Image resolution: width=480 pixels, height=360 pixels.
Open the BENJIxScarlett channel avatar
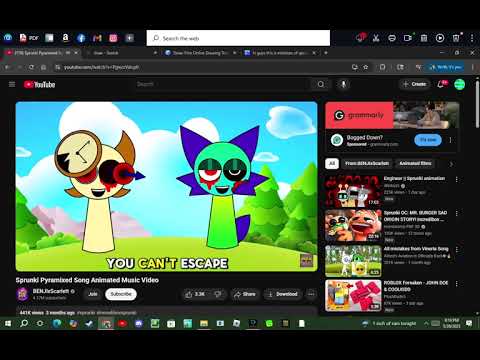pyautogui.click(x=23, y=294)
